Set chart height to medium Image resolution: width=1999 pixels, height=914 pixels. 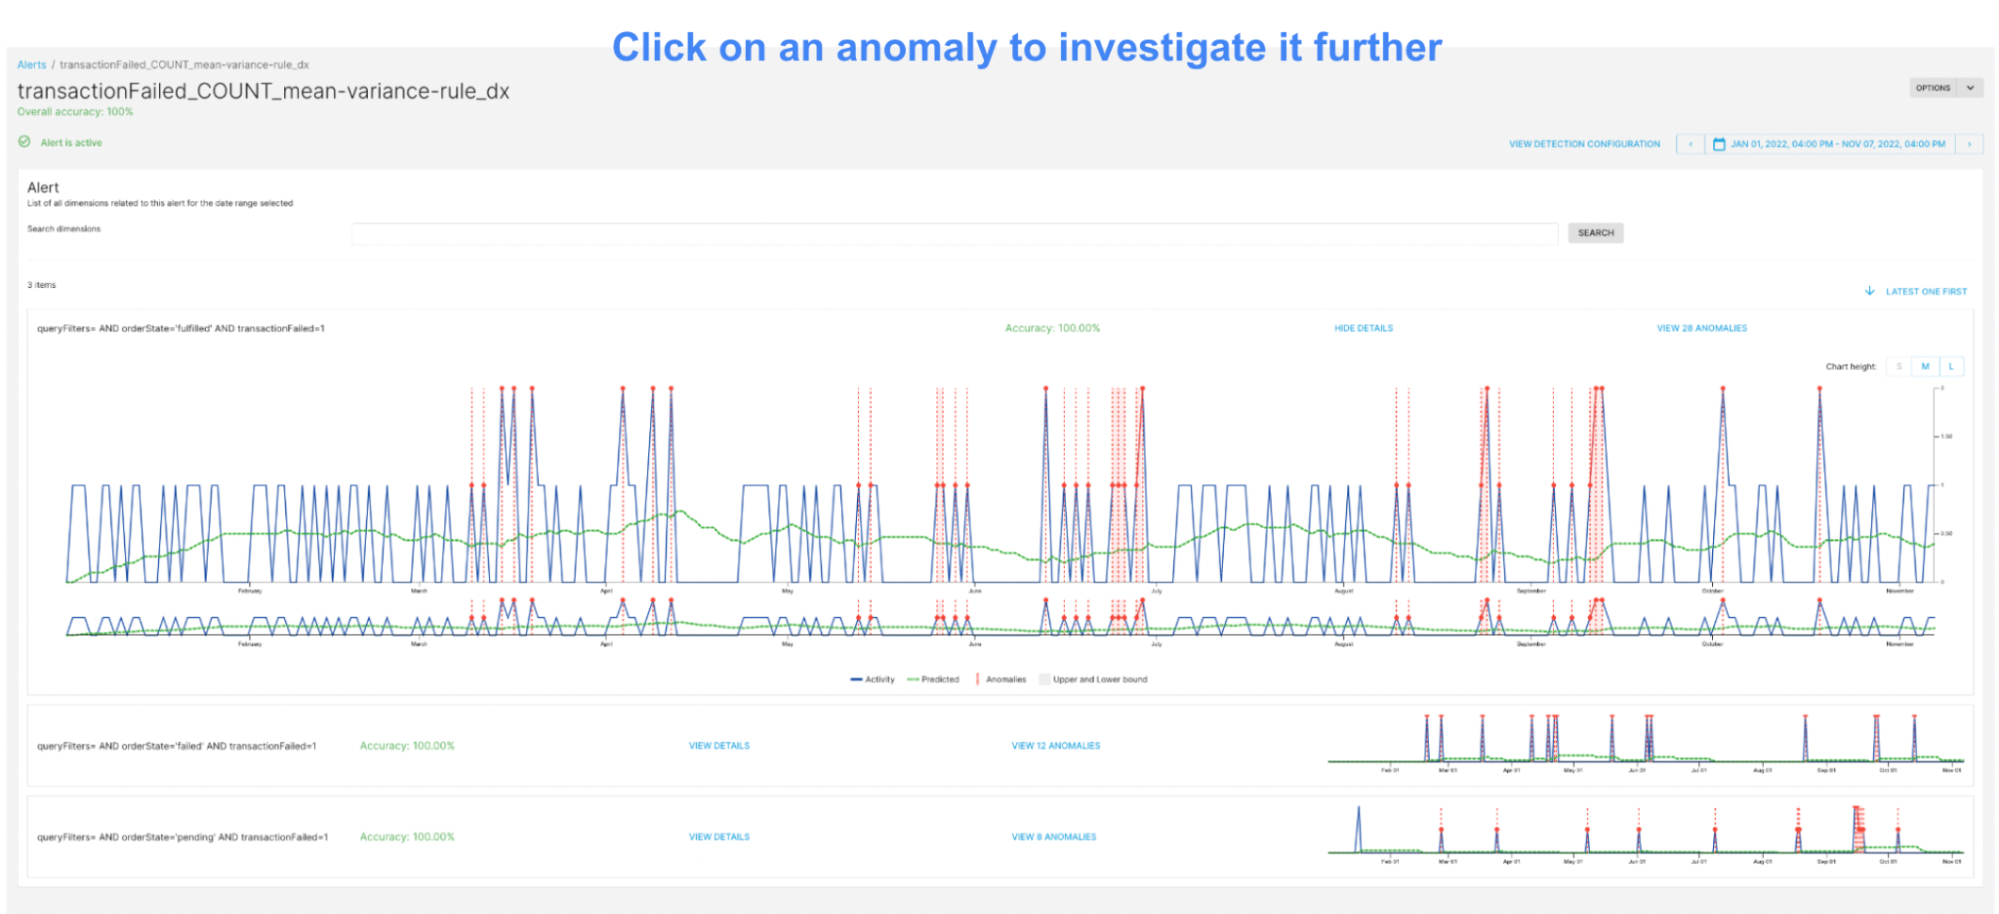point(1925,367)
